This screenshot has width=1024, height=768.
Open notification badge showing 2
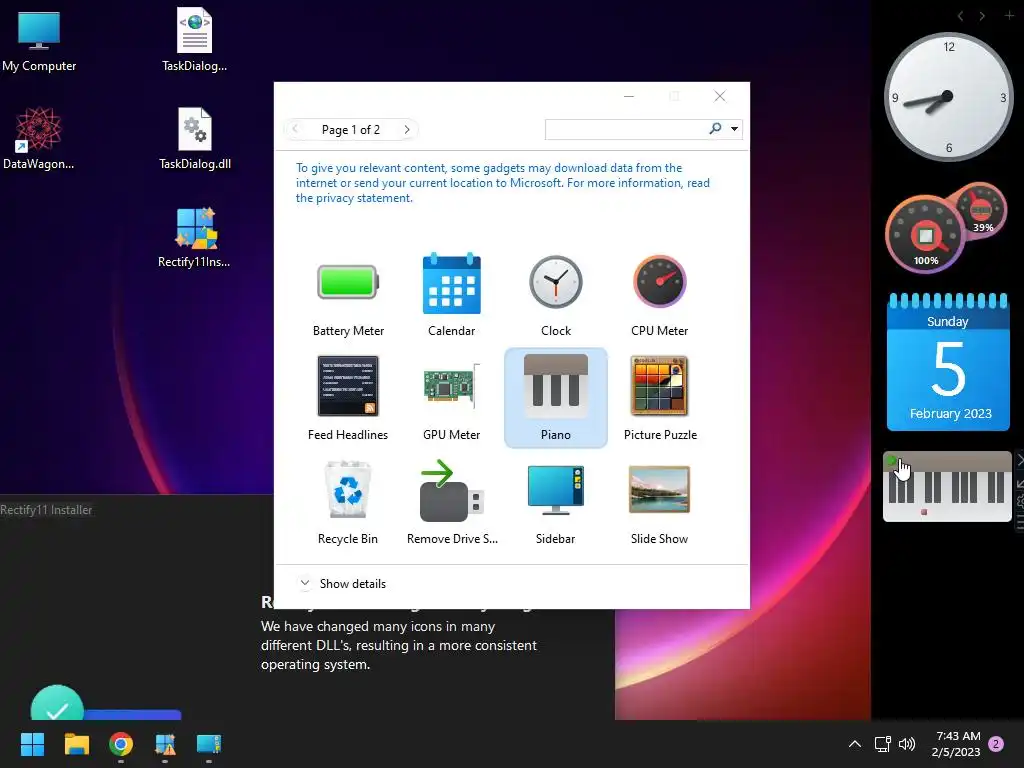(x=996, y=744)
